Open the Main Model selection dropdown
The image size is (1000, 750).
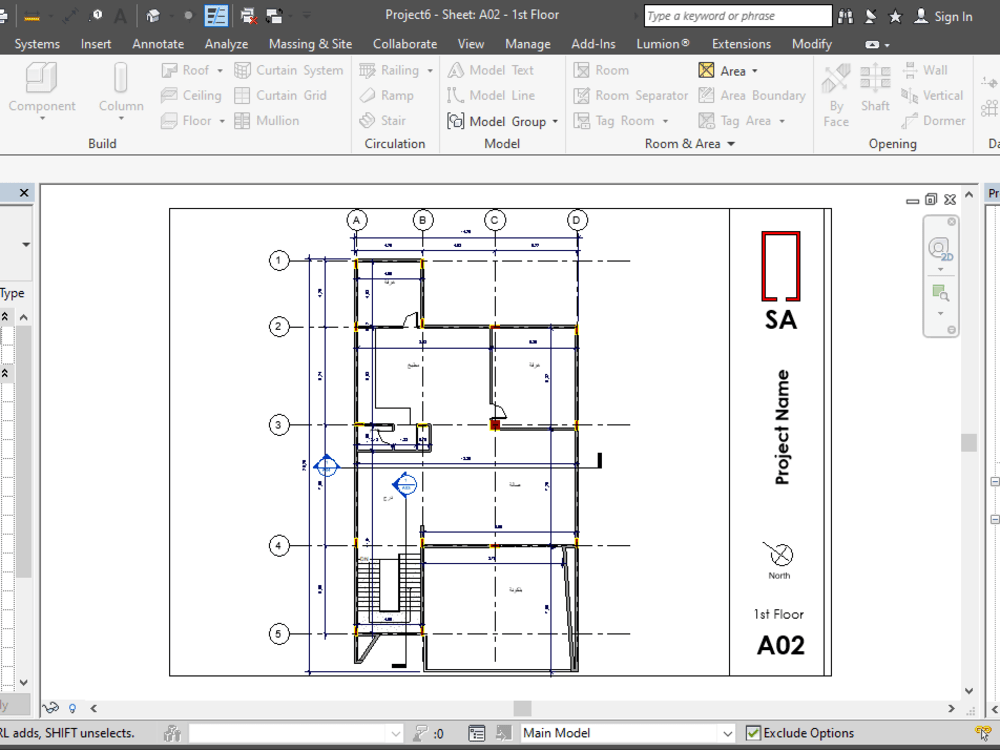click(x=727, y=732)
